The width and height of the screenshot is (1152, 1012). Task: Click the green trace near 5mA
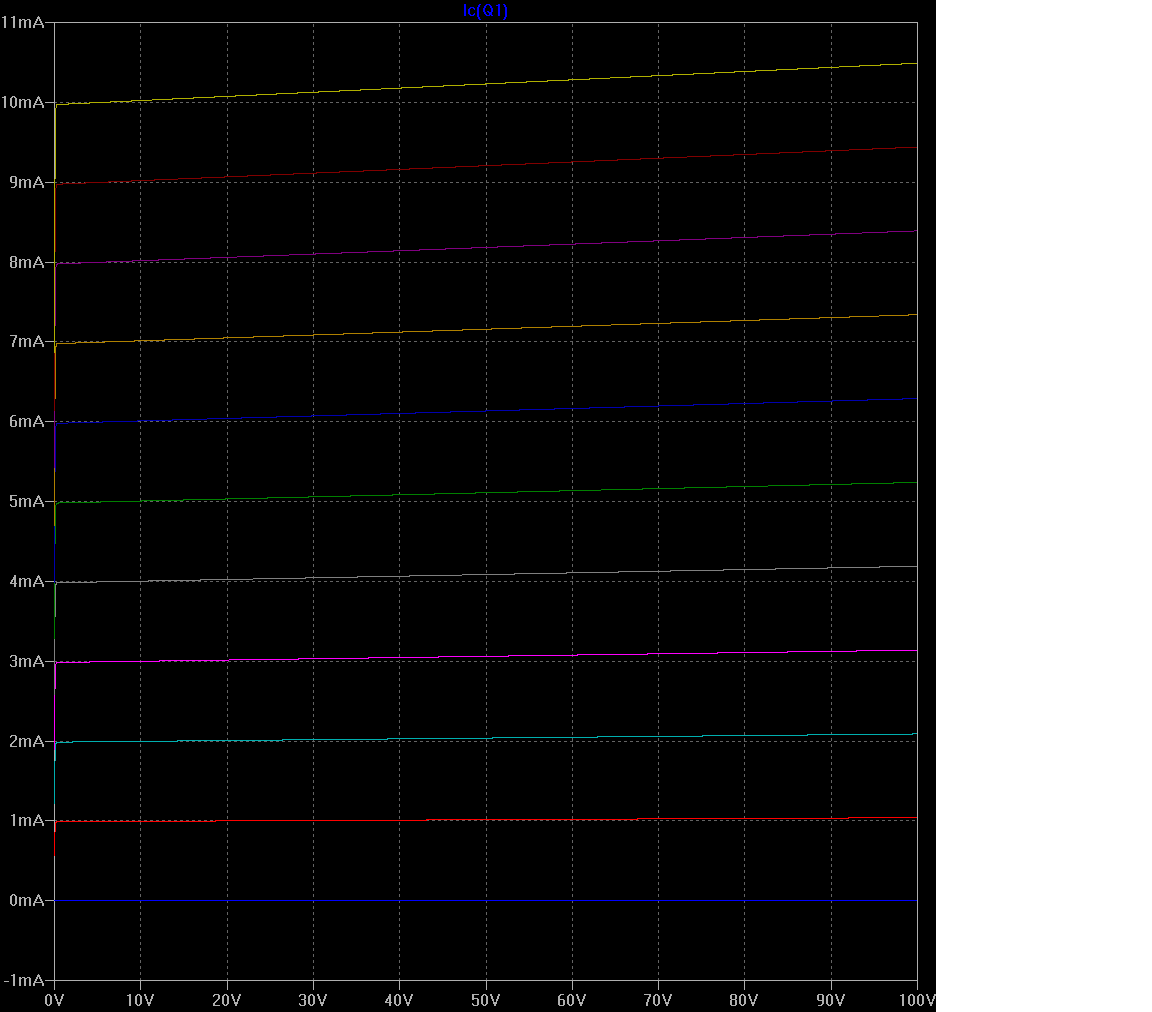pos(486,492)
